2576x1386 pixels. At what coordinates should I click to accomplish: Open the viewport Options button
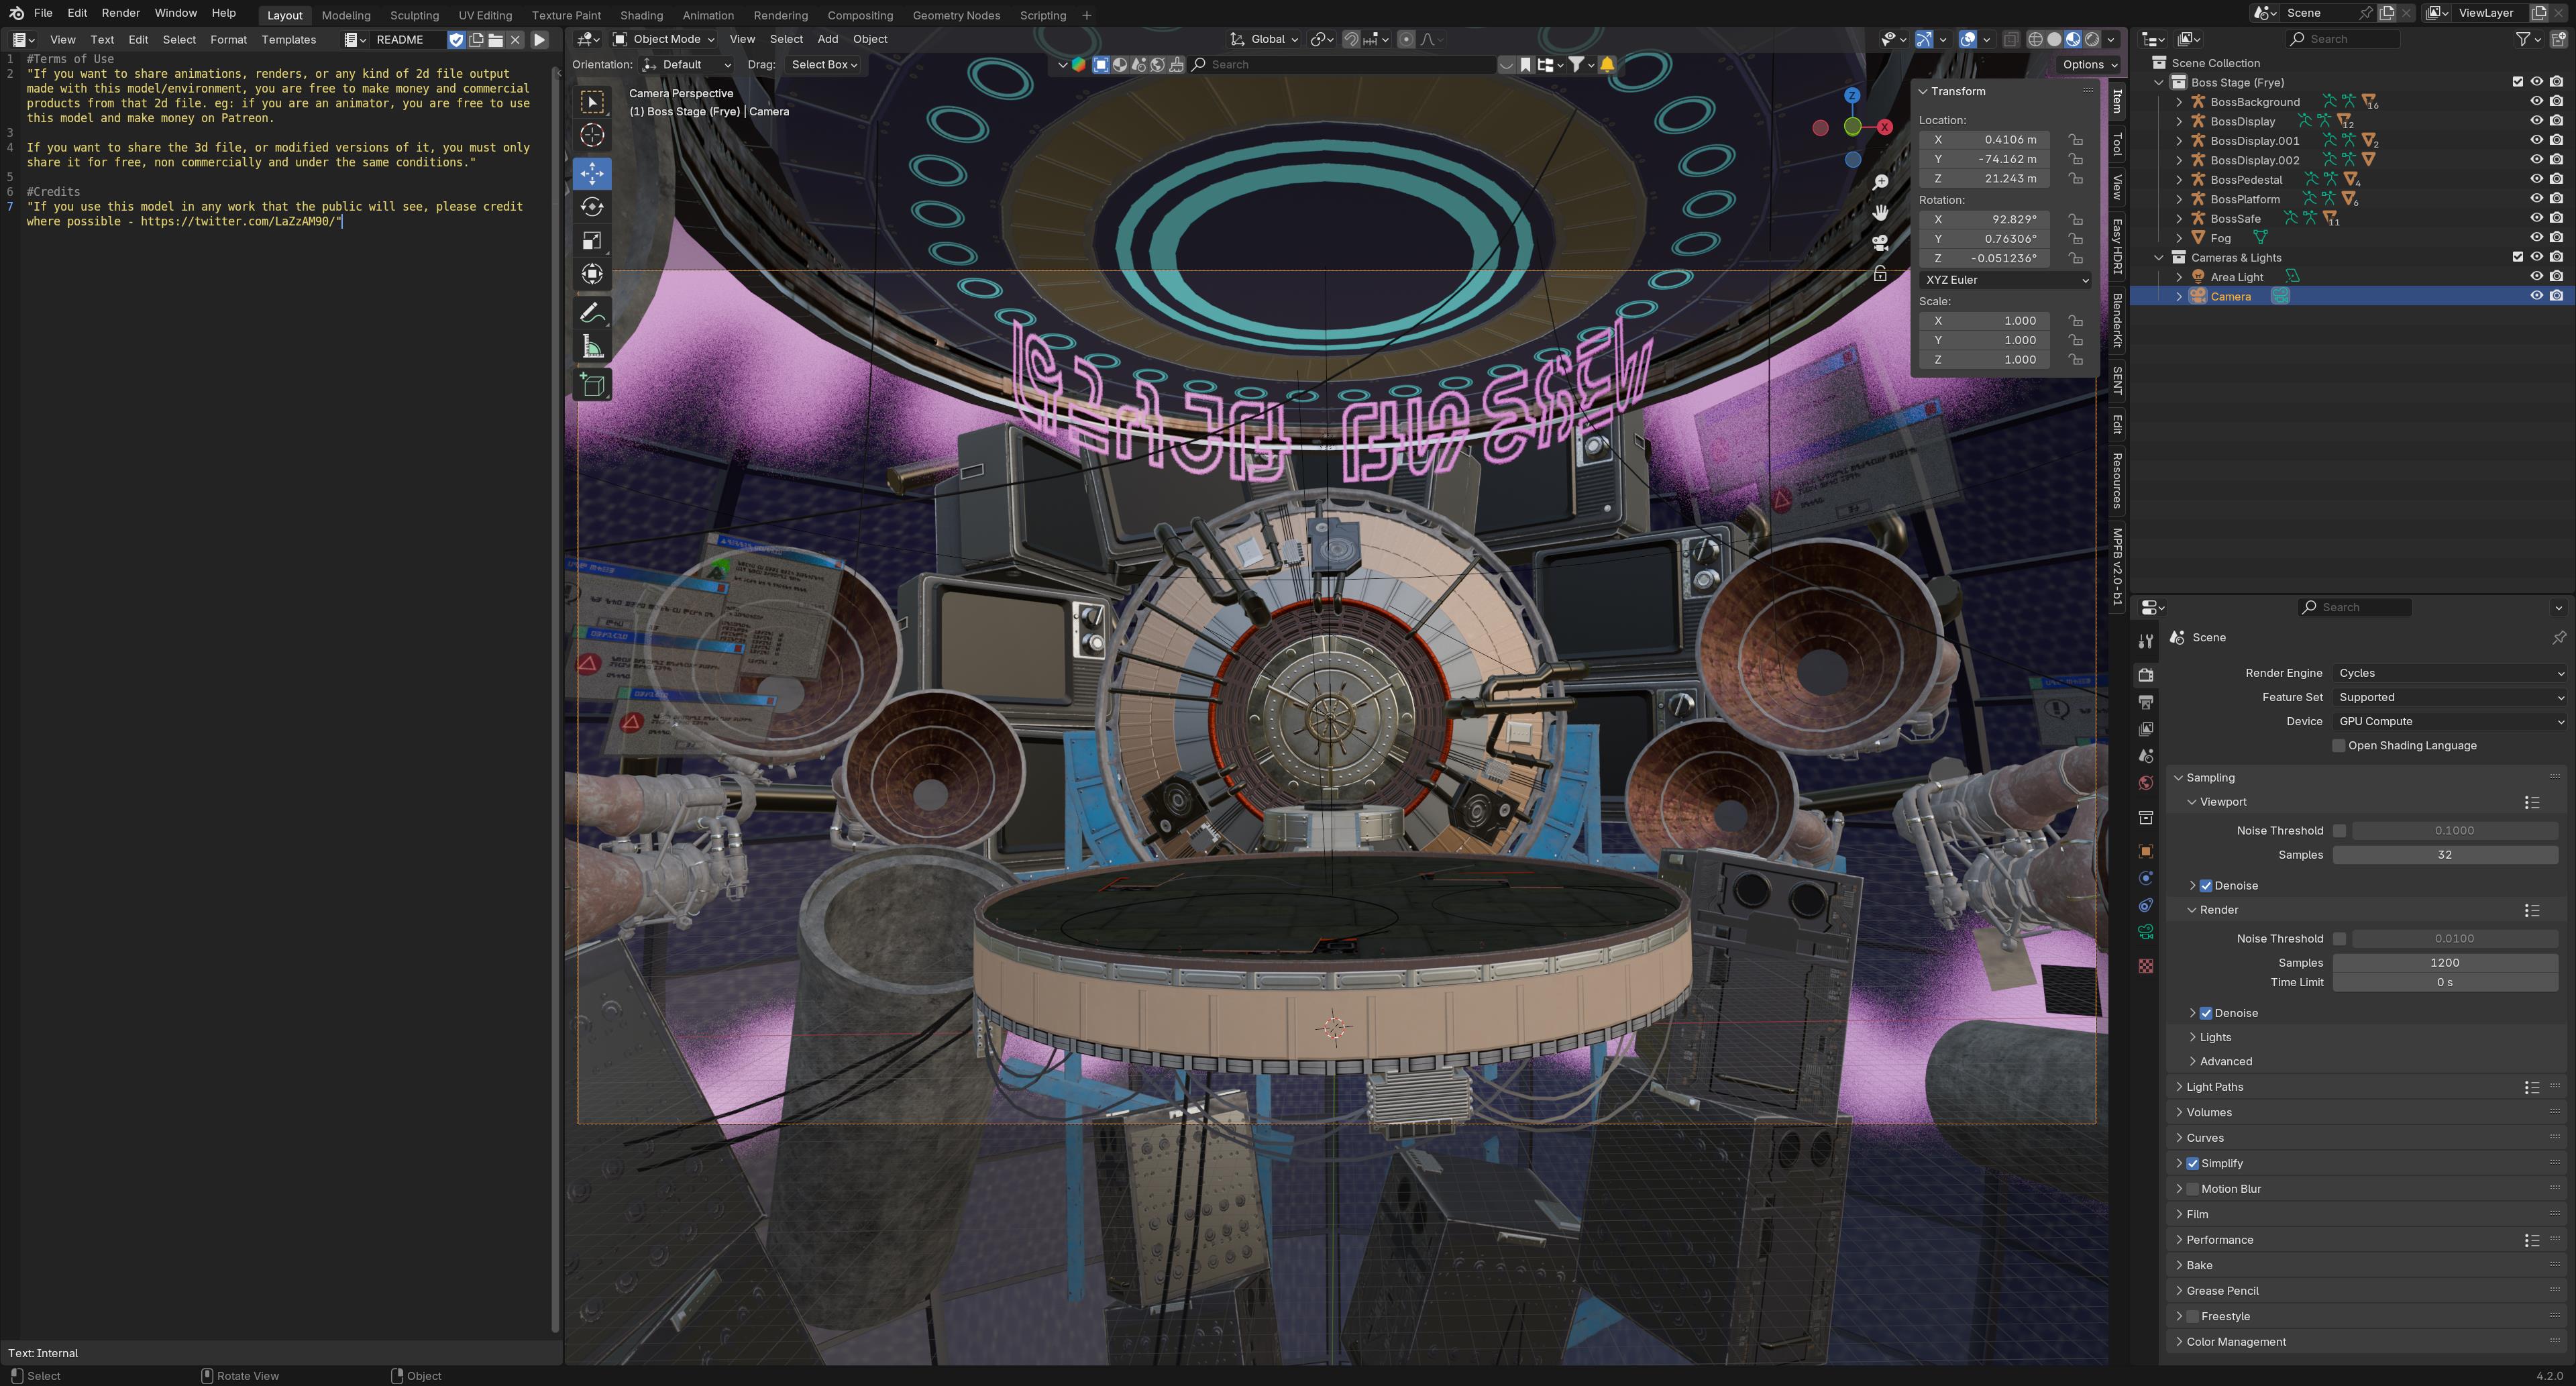click(x=2090, y=65)
